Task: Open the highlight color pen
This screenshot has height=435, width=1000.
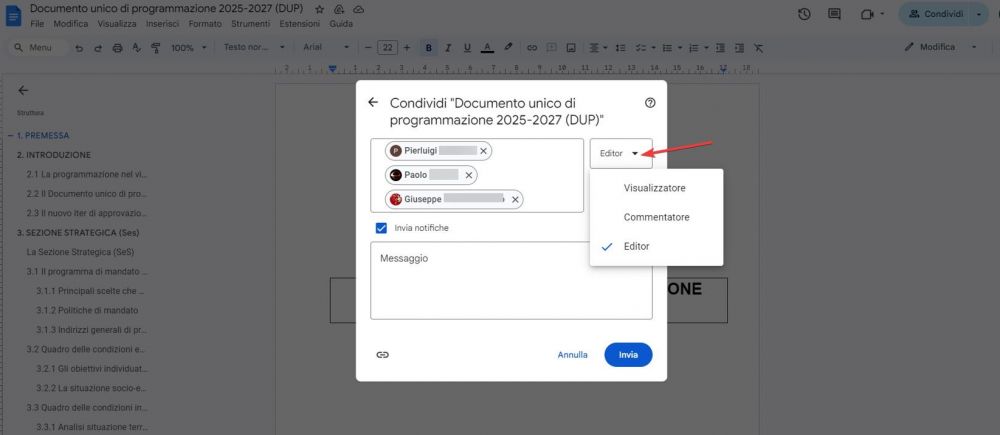Action: click(508, 48)
